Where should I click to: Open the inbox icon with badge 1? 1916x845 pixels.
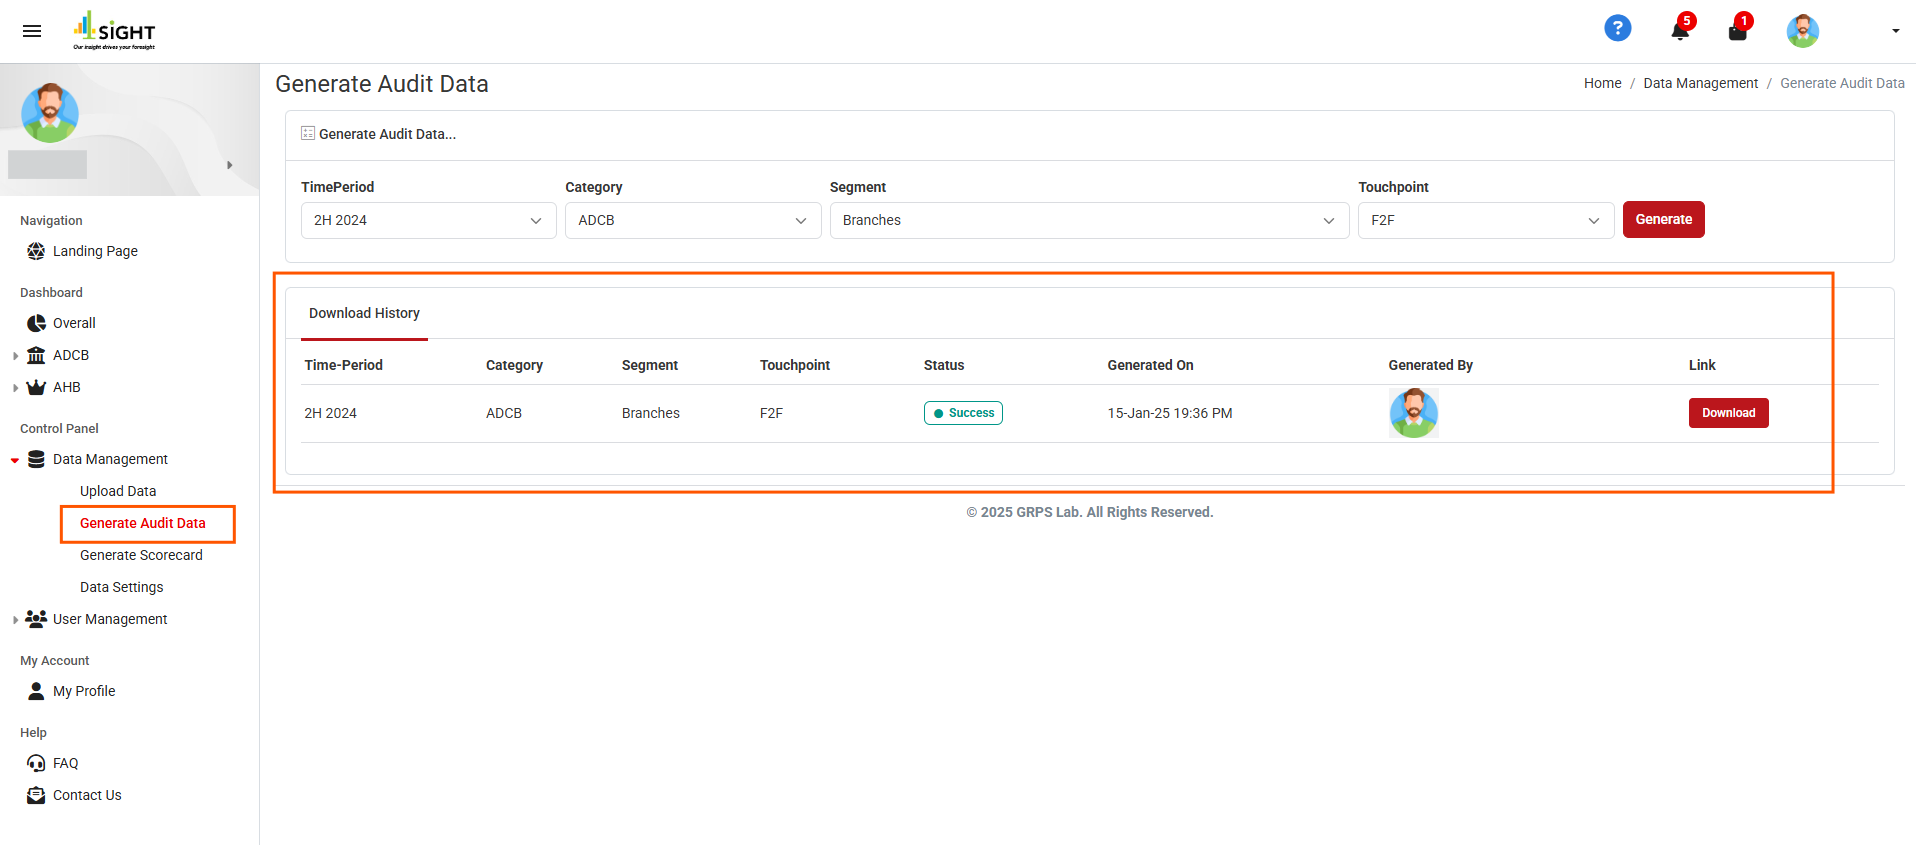tap(1738, 31)
